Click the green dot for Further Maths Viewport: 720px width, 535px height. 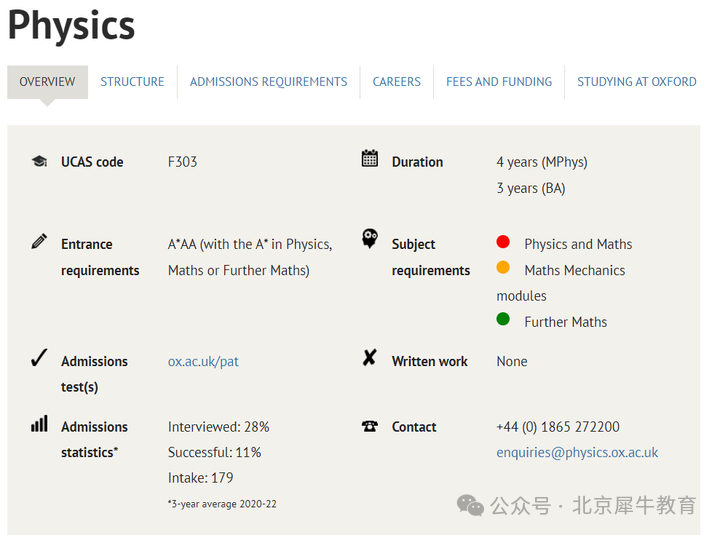(503, 319)
